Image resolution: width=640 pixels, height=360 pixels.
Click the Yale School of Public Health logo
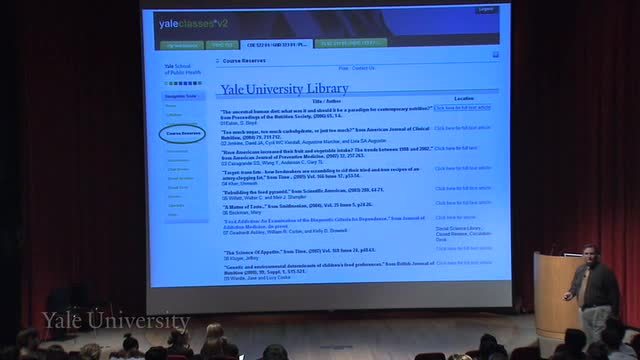coord(182,69)
